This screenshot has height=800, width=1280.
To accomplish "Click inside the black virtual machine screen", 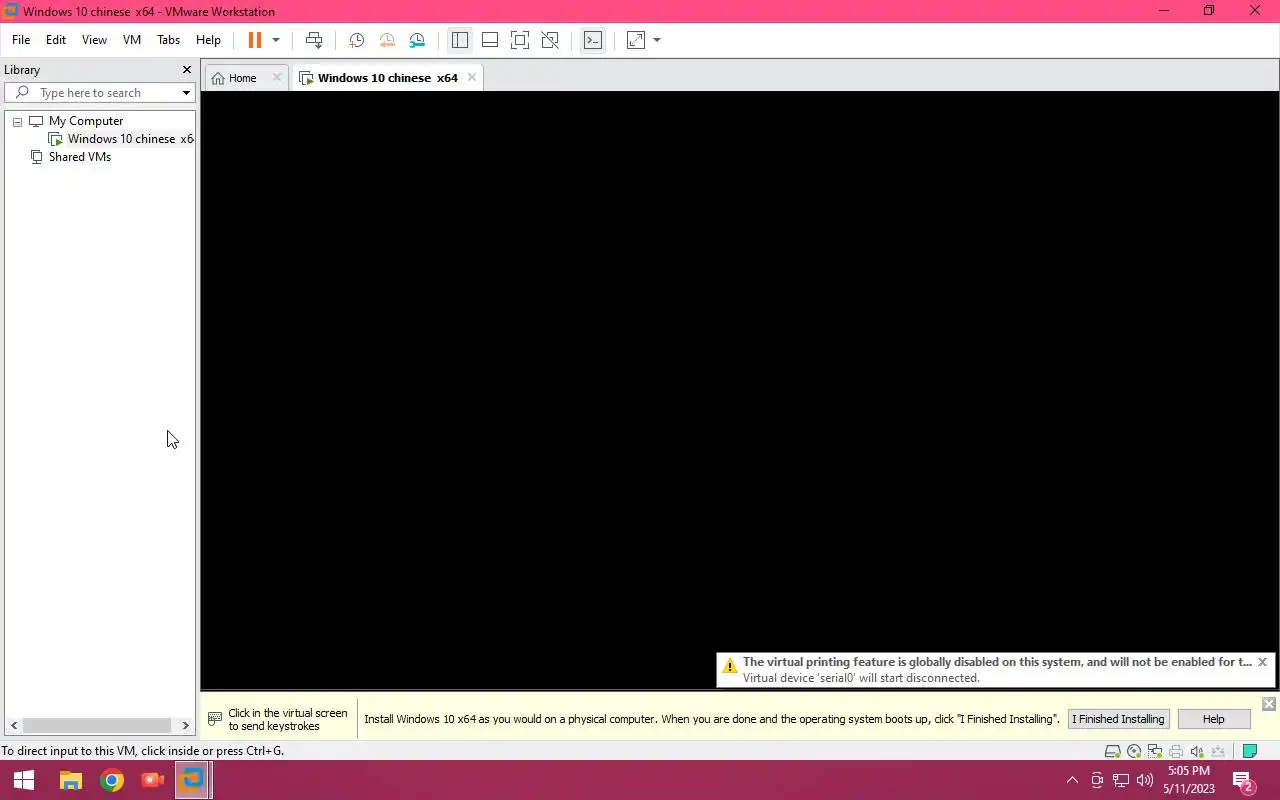I will click(740, 390).
